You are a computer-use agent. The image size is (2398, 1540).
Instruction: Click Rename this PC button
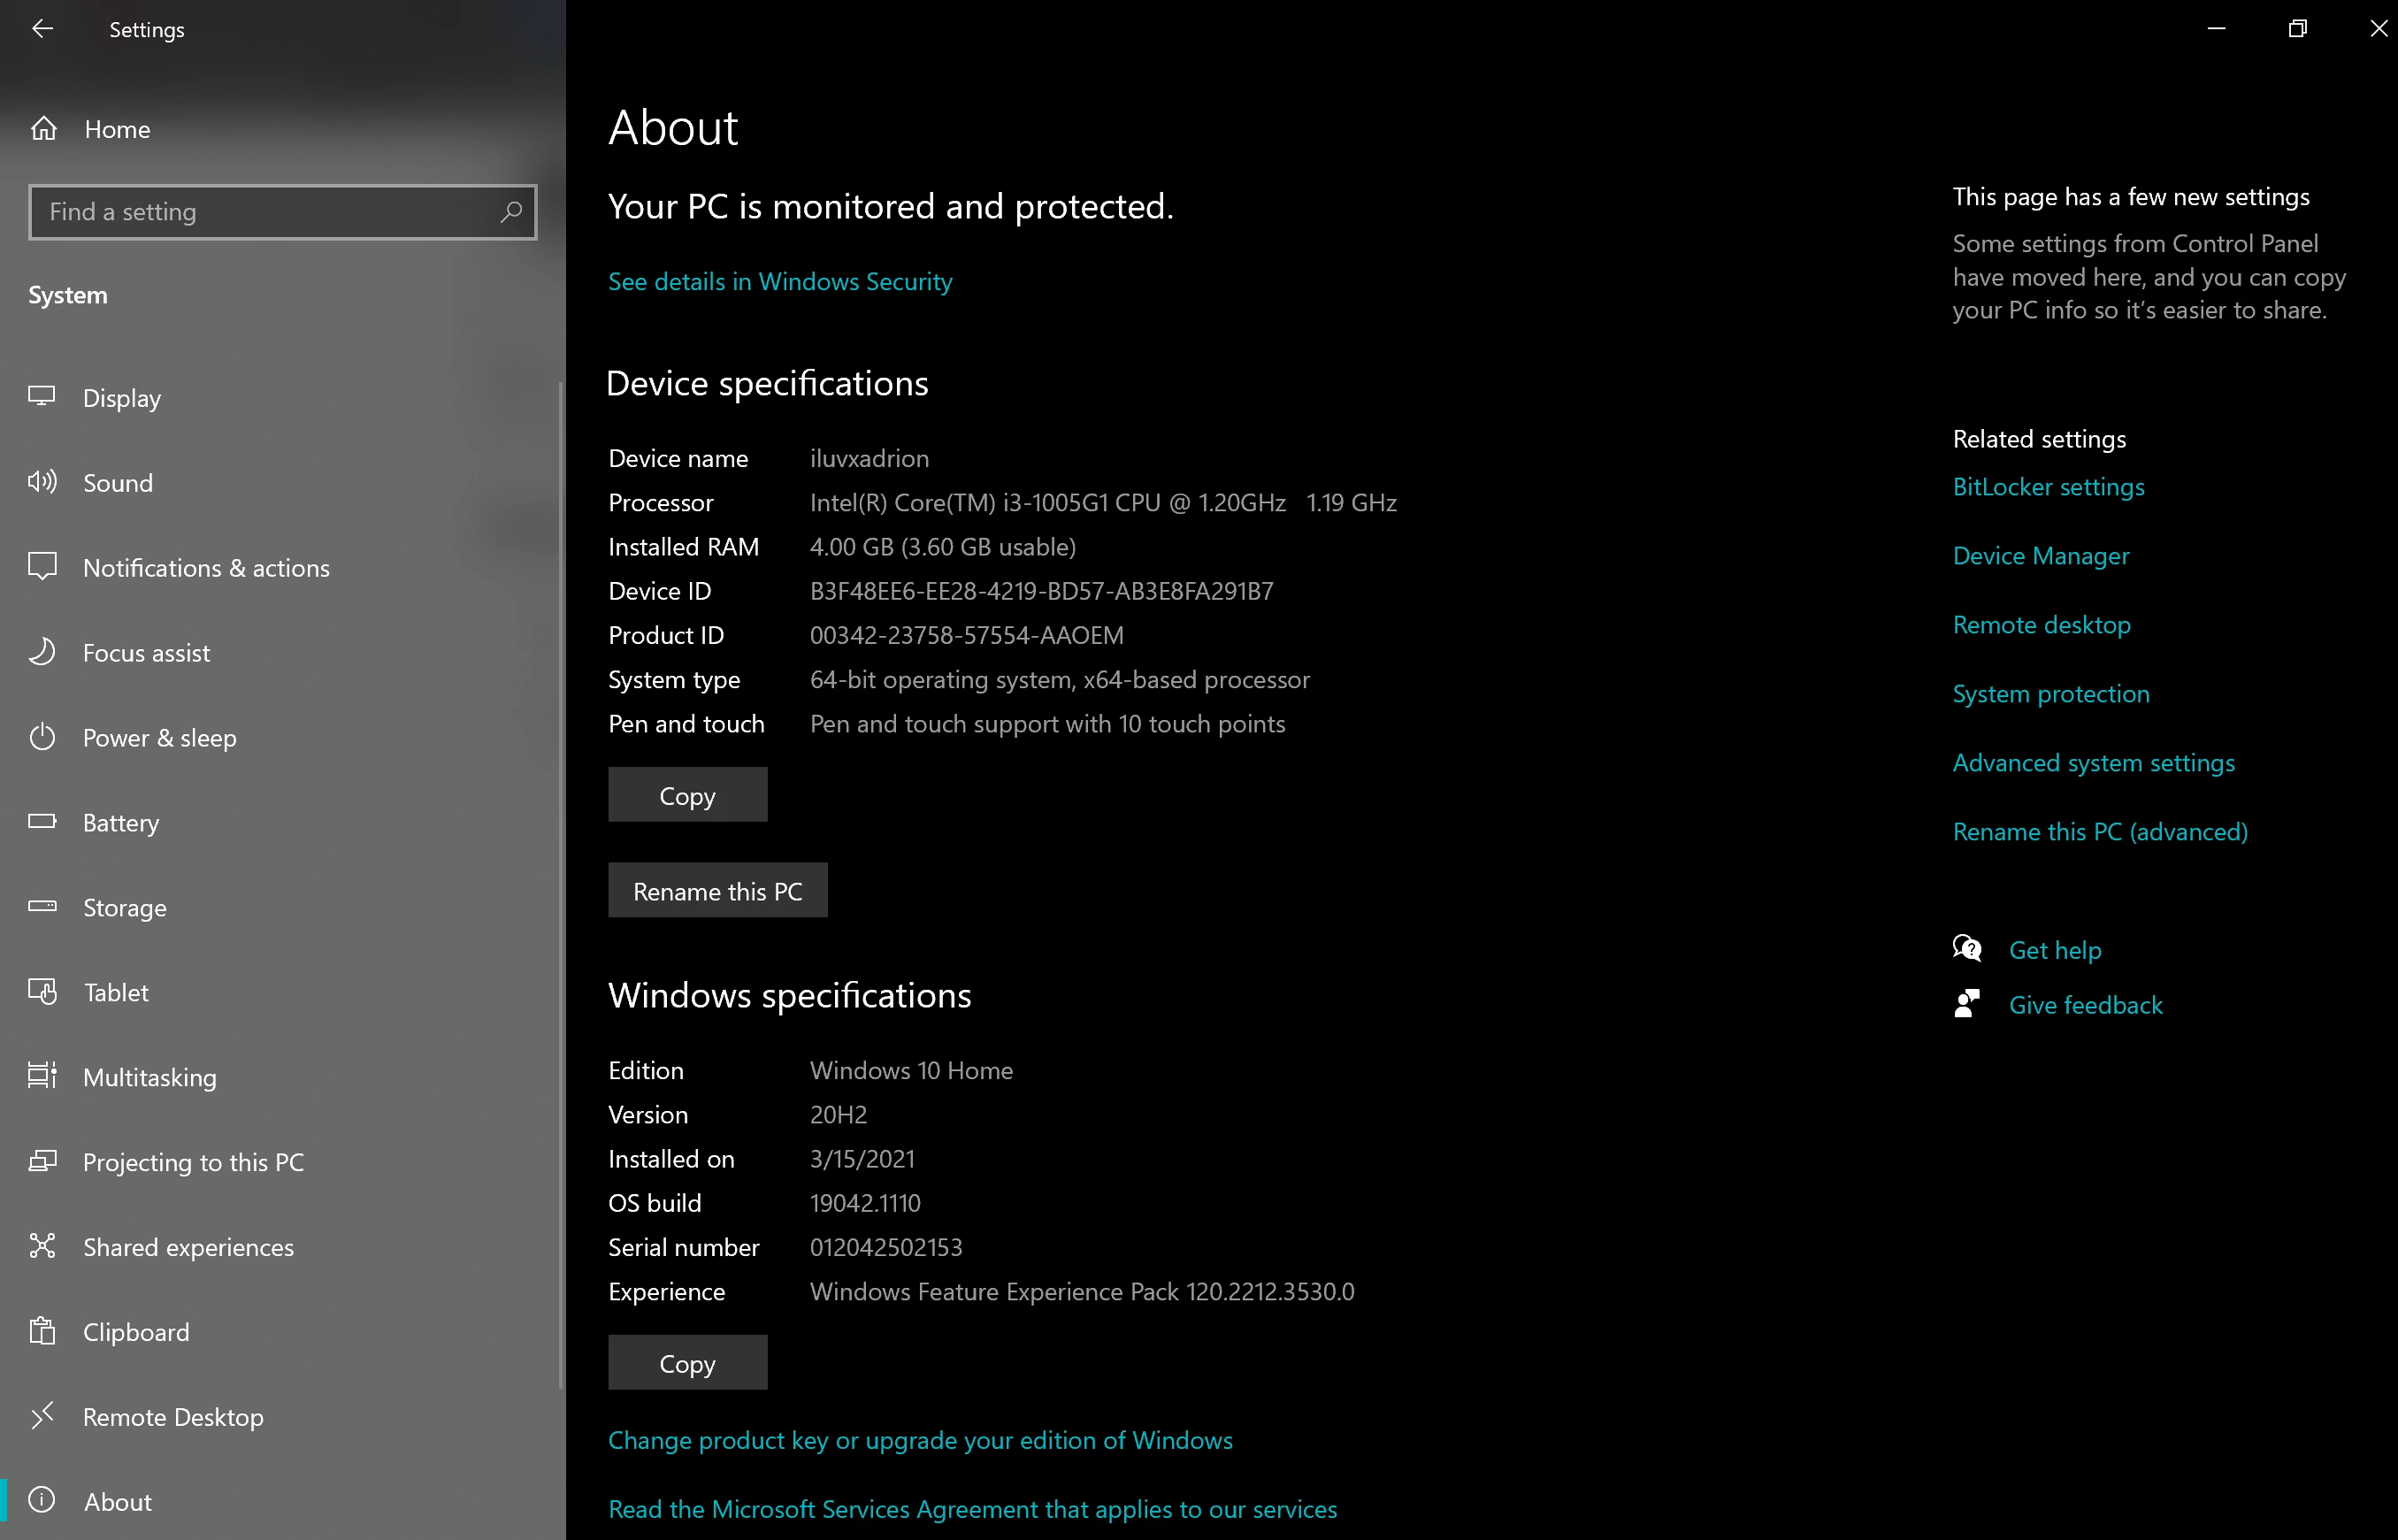click(x=717, y=890)
